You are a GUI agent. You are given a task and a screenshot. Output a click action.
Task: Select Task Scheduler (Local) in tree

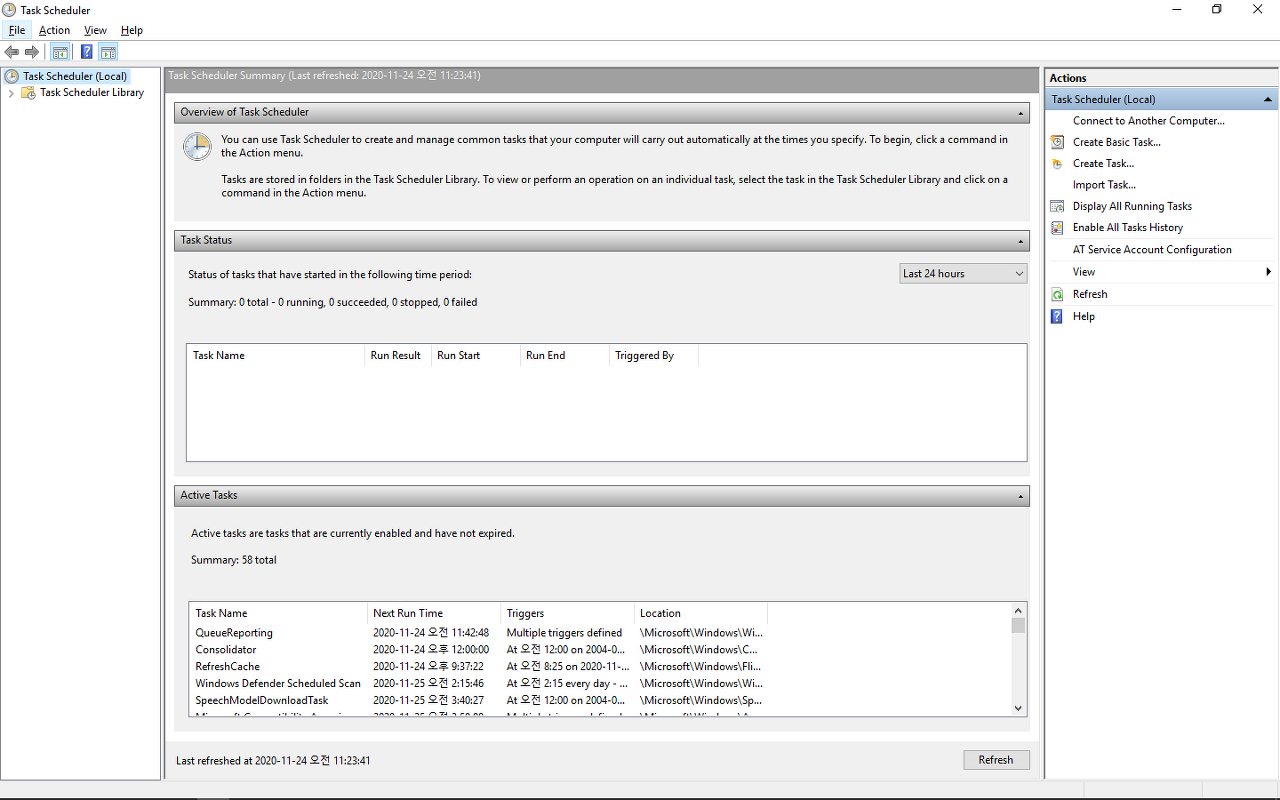point(75,76)
